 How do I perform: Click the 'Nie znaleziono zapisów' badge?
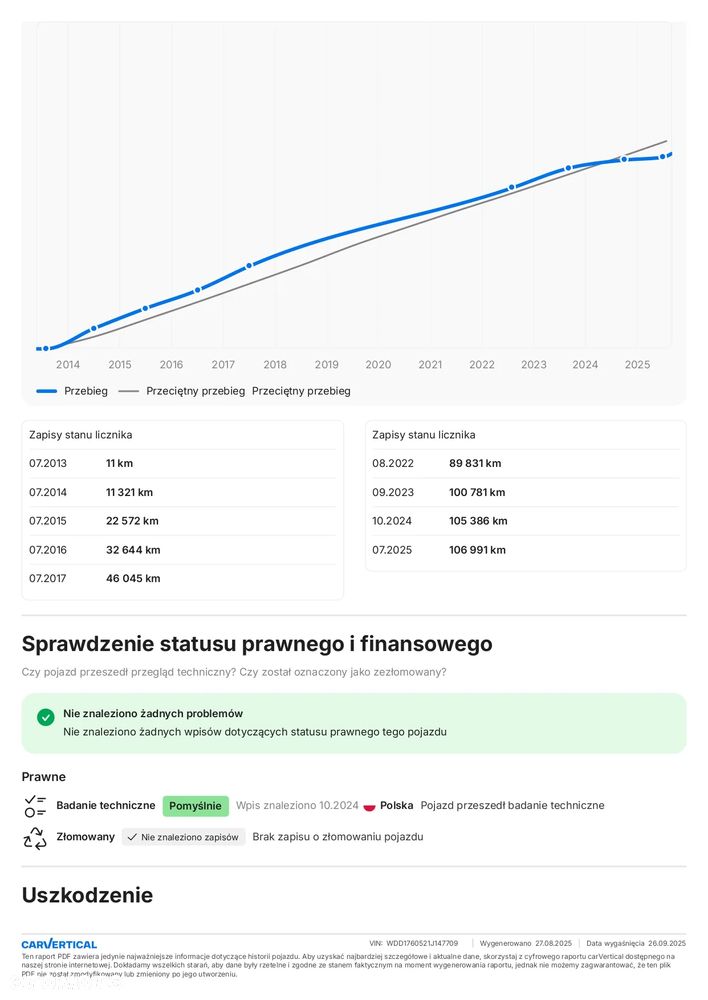click(184, 837)
